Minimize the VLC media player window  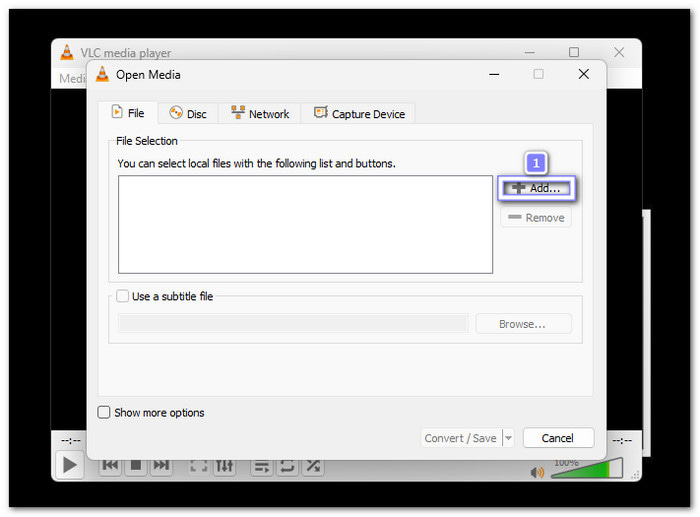pyautogui.click(x=529, y=52)
